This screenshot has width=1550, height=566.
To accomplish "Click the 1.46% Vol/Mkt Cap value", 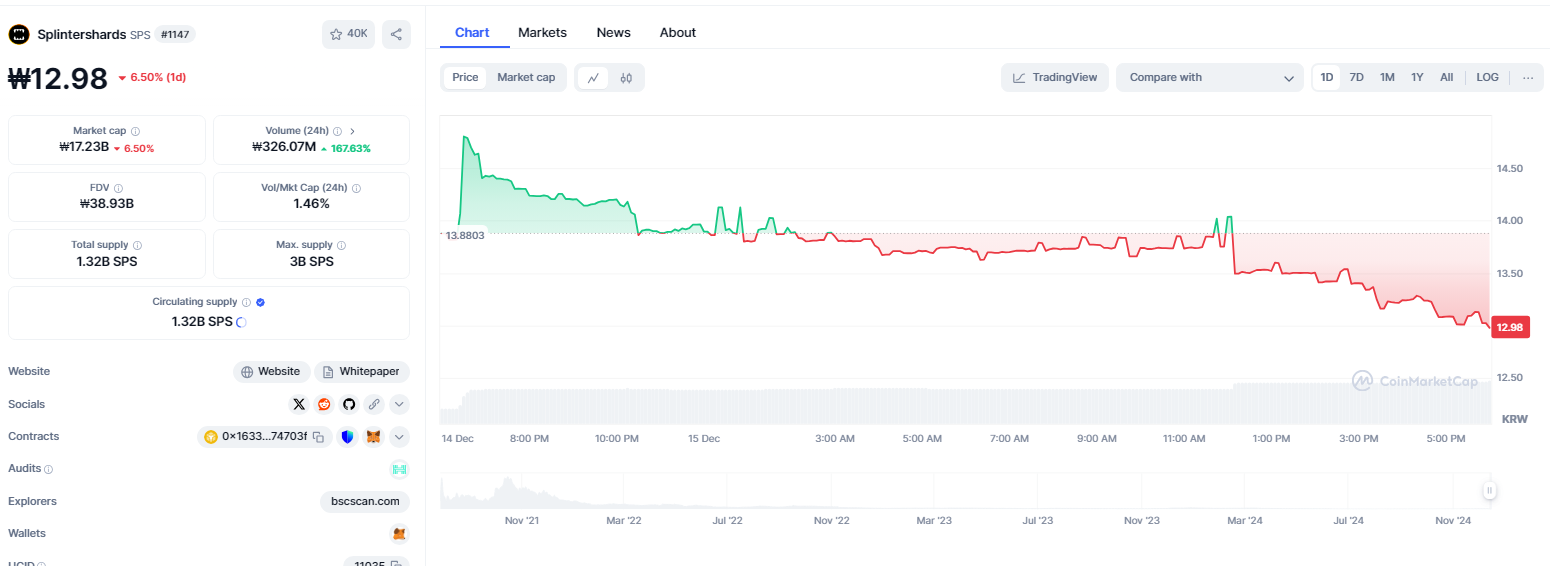I will (311, 203).
